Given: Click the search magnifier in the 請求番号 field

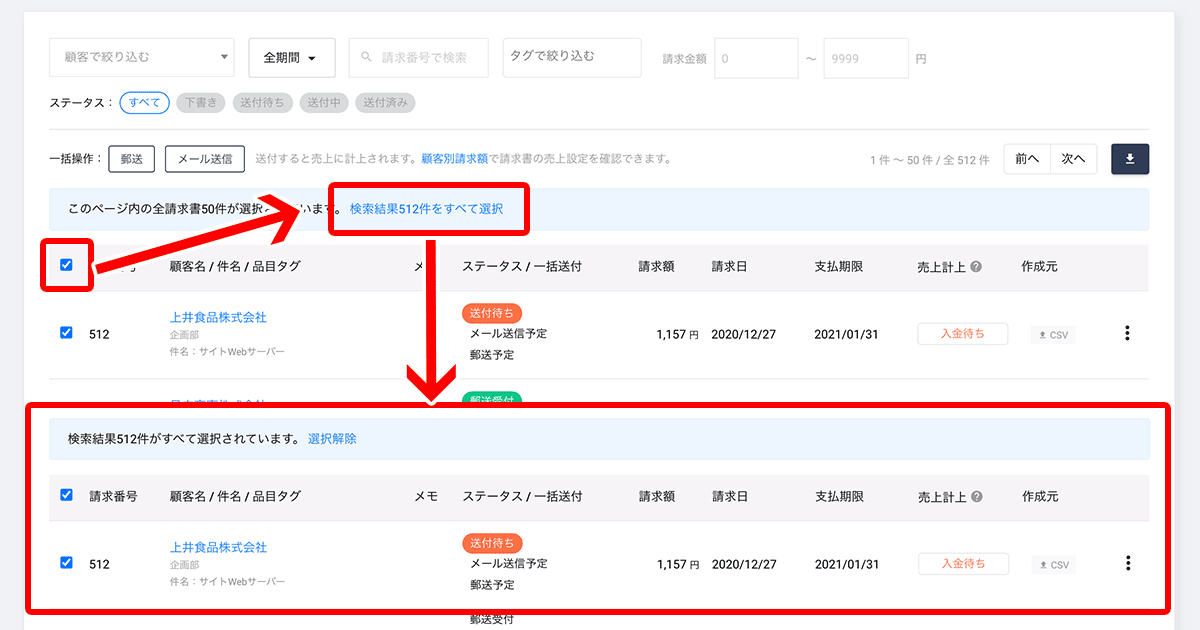Looking at the screenshot, I should click(x=367, y=58).
